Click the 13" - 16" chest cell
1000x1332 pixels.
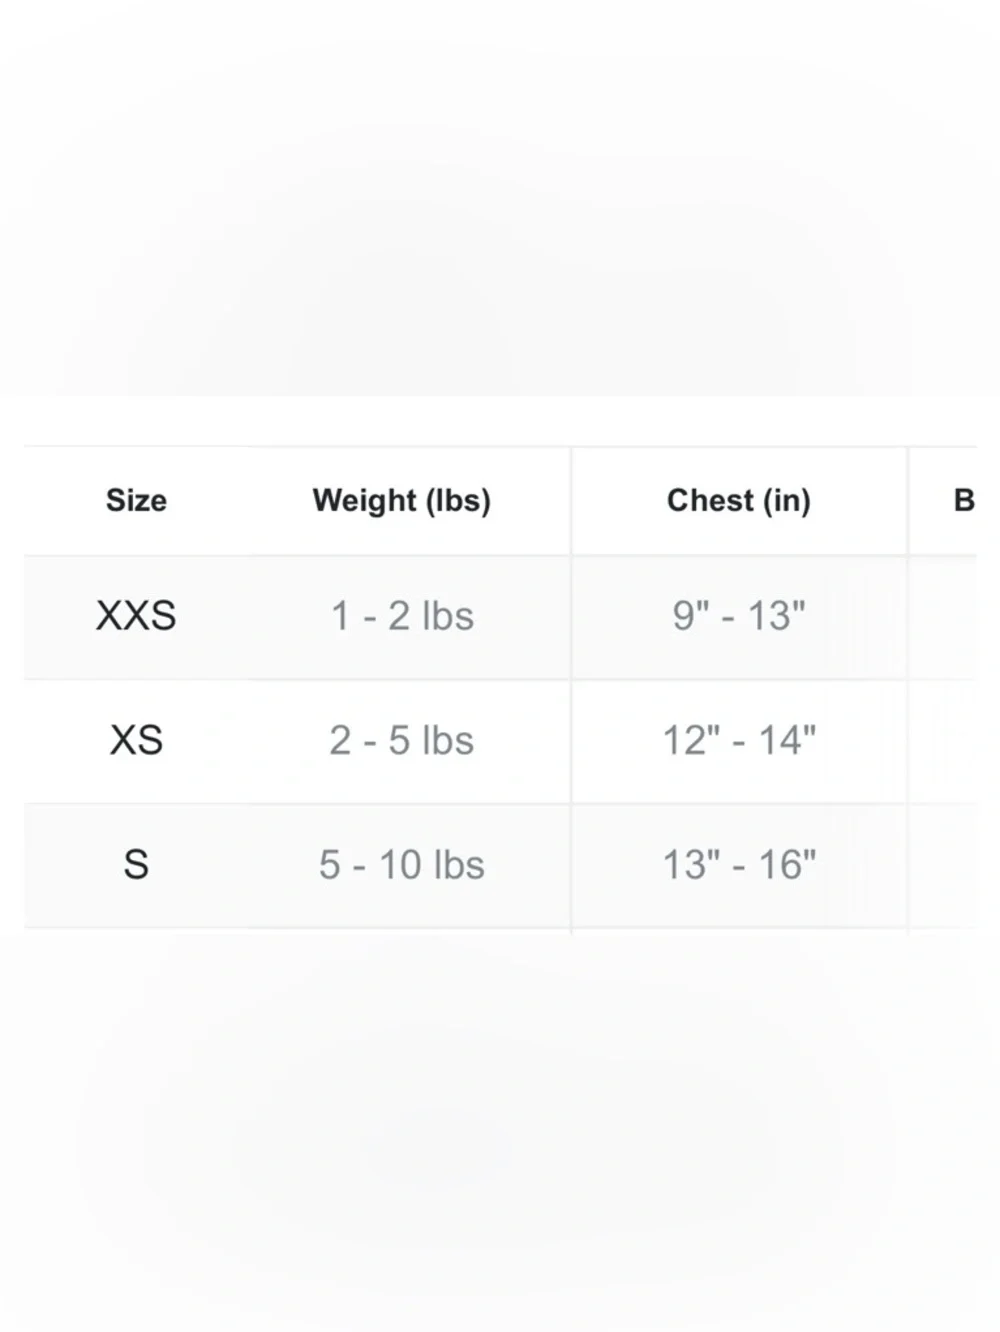(x=739, y=865)
